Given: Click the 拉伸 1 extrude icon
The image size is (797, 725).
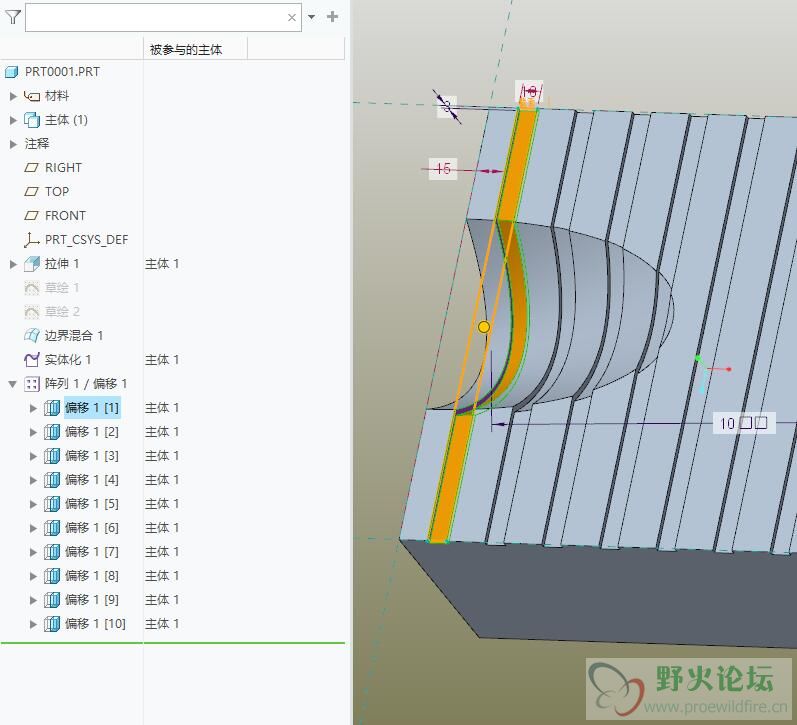Looking at the screenshot, I should (x=32, y=264).
